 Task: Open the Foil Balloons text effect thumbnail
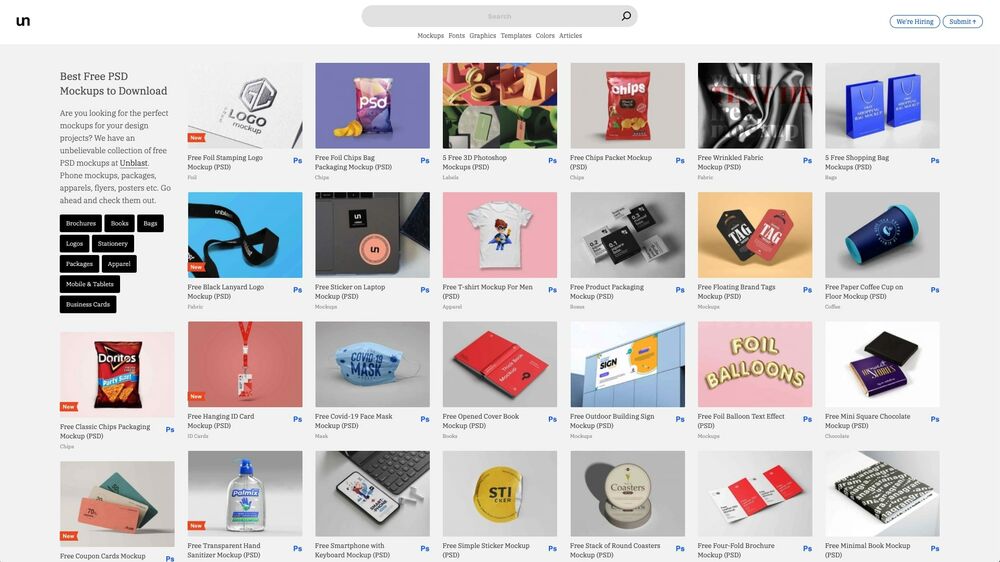pos(755,364)
